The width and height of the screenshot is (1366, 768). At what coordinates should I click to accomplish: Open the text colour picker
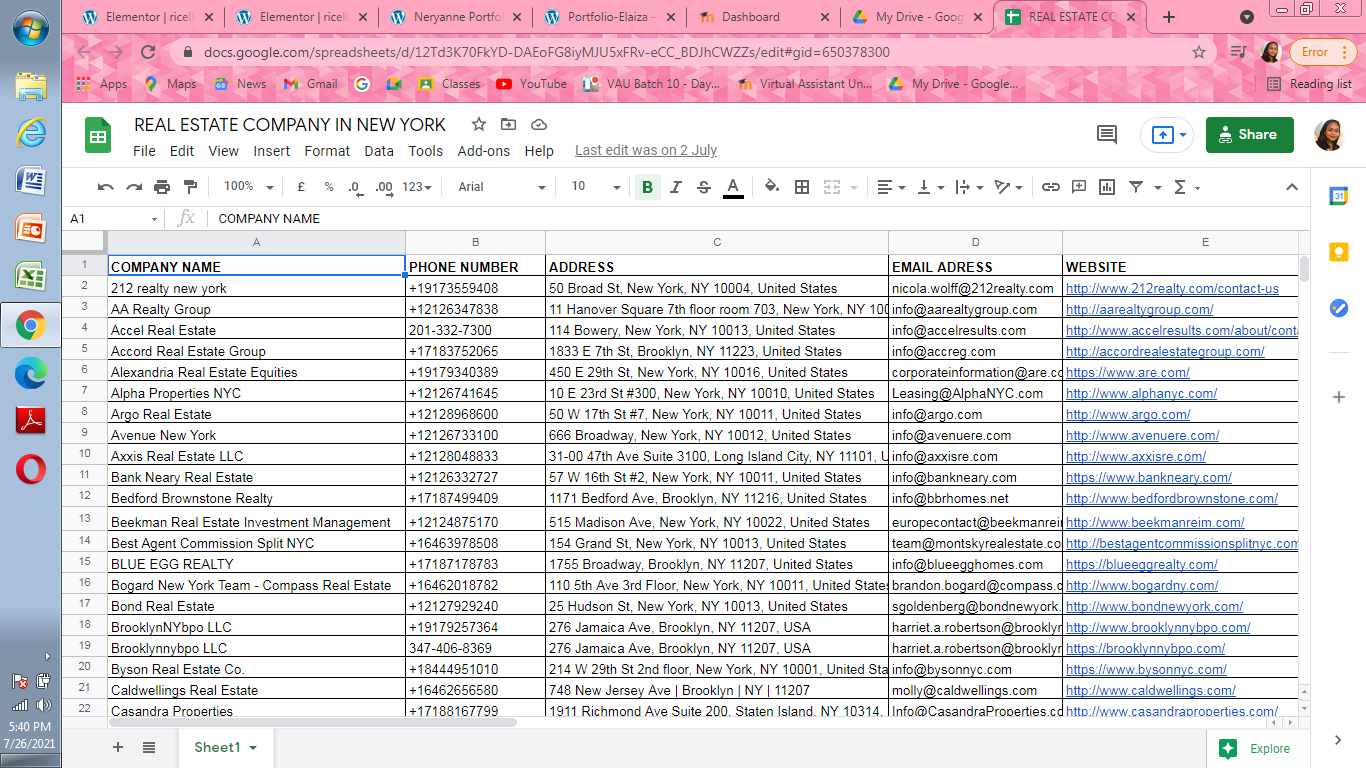tap(733, 187)
